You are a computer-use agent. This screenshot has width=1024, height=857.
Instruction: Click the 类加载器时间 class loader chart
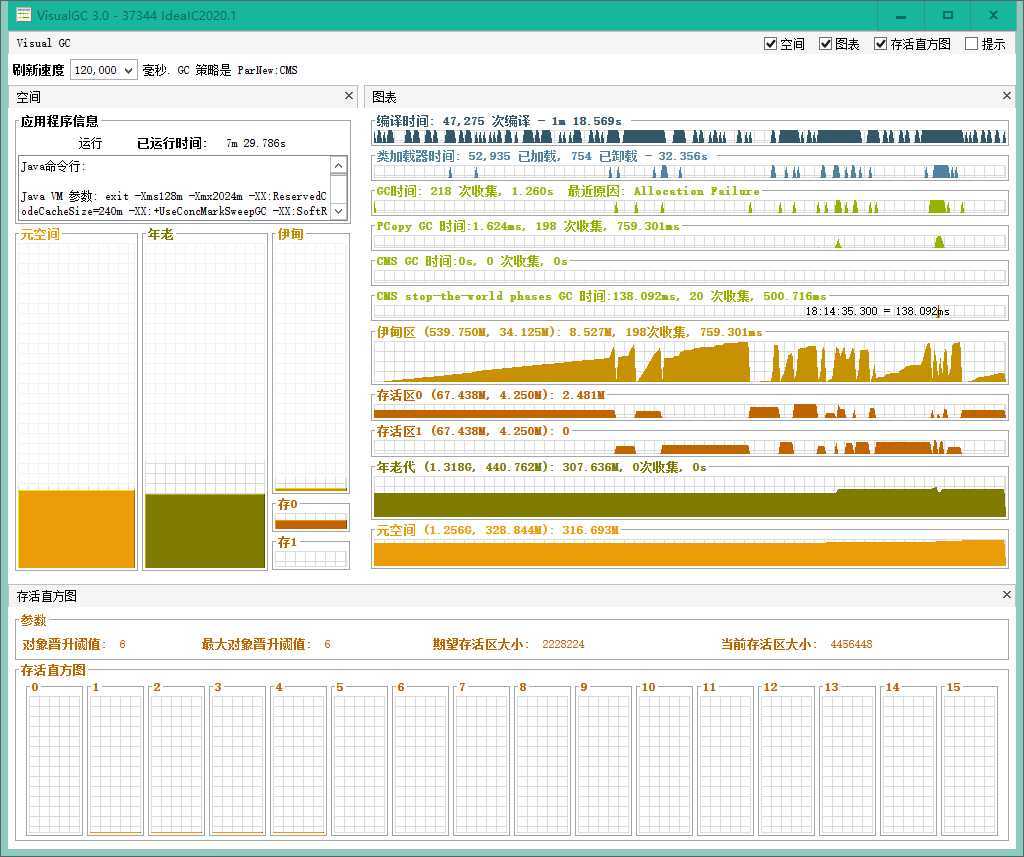click(689, 172)
